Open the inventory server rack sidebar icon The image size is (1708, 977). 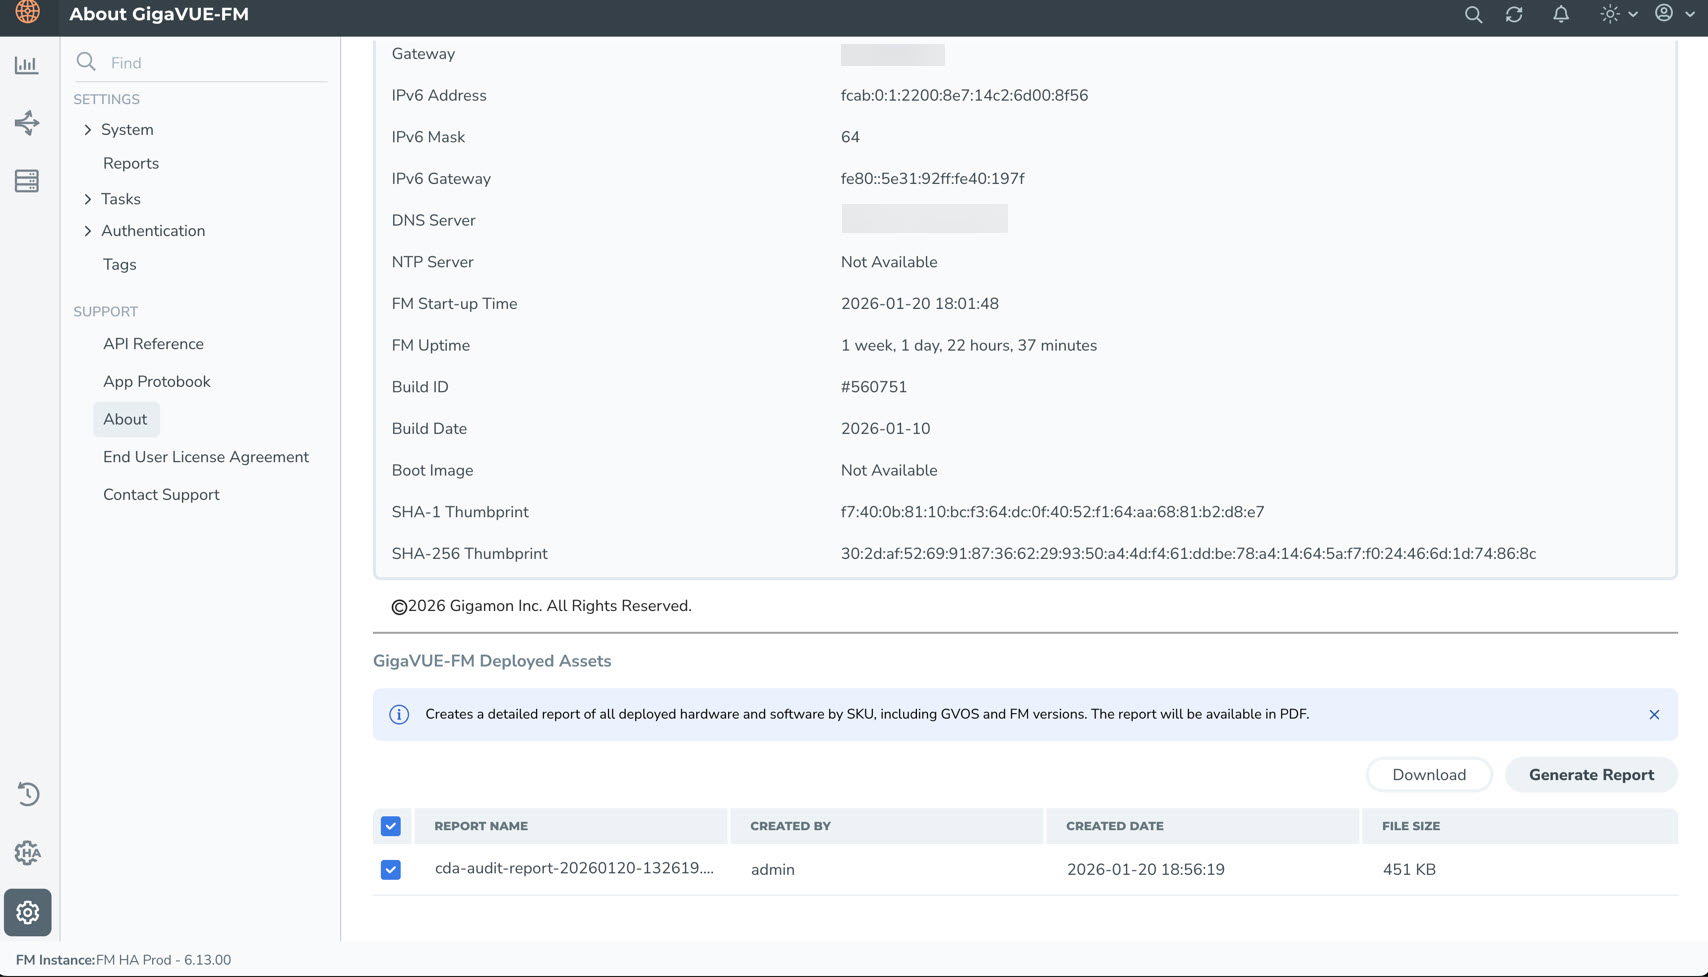[x=27, y=181]
